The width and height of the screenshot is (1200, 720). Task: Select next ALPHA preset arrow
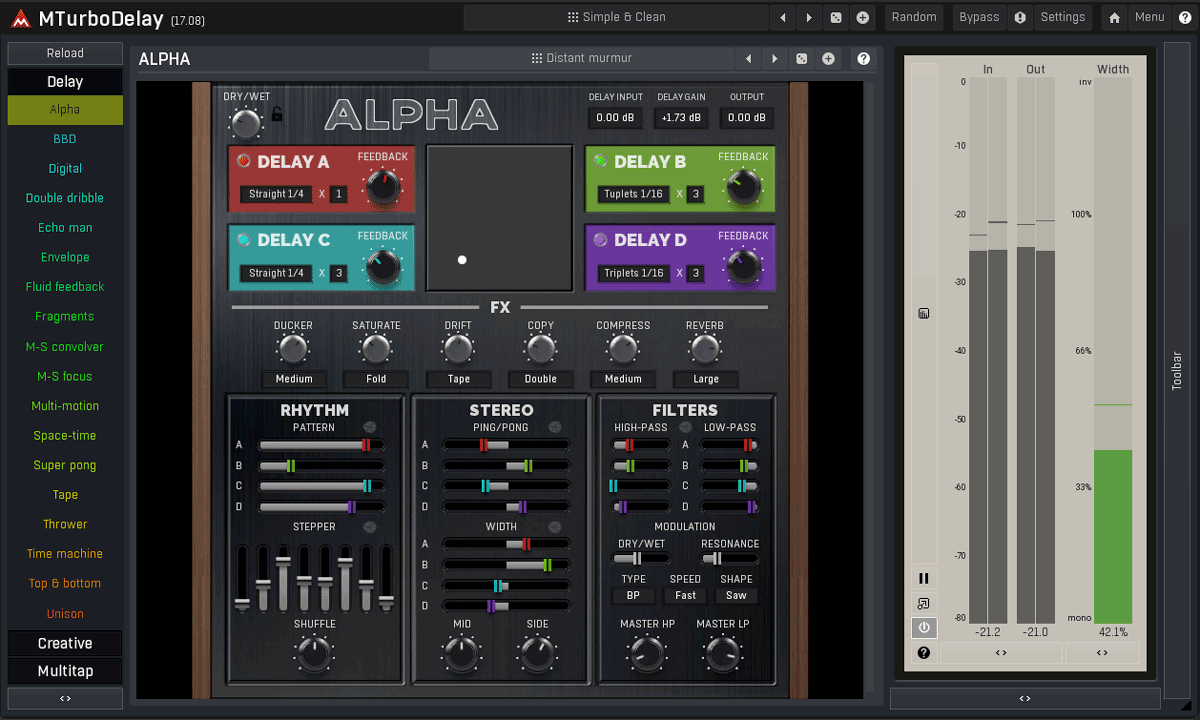point(774,59)
